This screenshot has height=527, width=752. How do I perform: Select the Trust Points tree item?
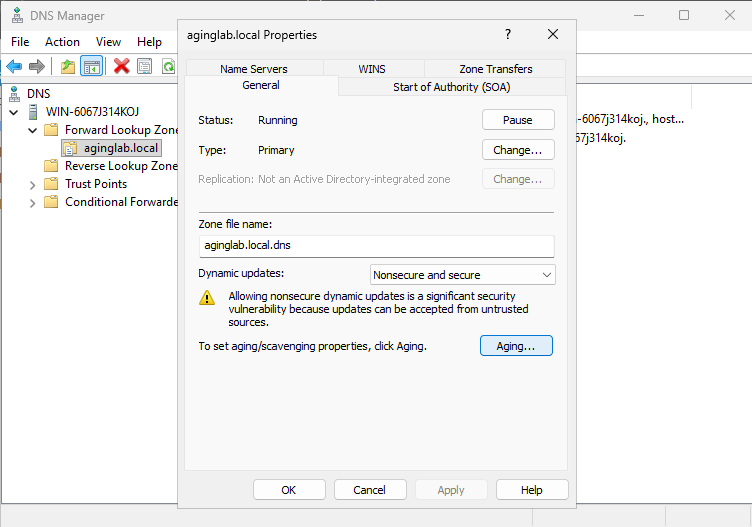96,184
